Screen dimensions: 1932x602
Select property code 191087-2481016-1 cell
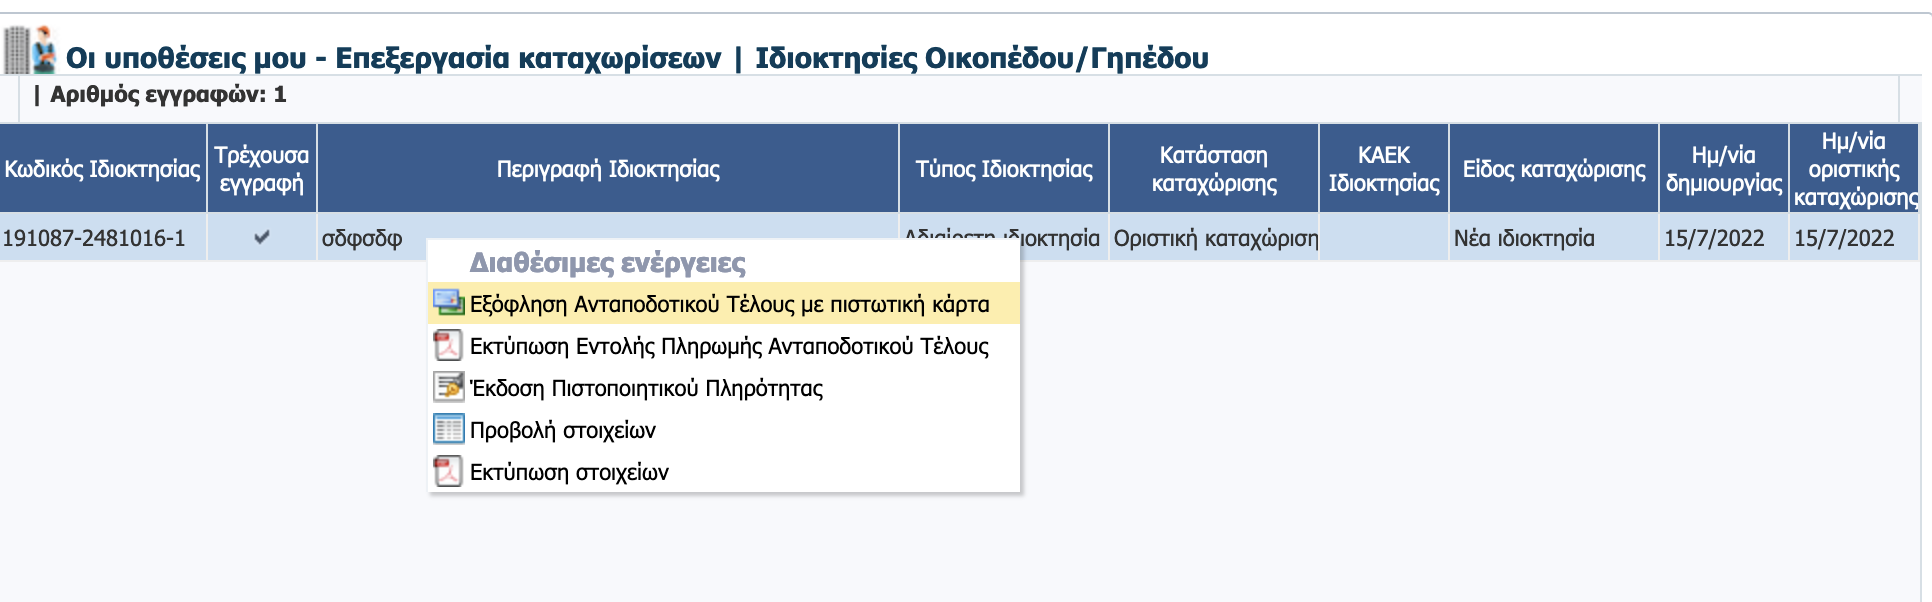click(x=94, y=238)
